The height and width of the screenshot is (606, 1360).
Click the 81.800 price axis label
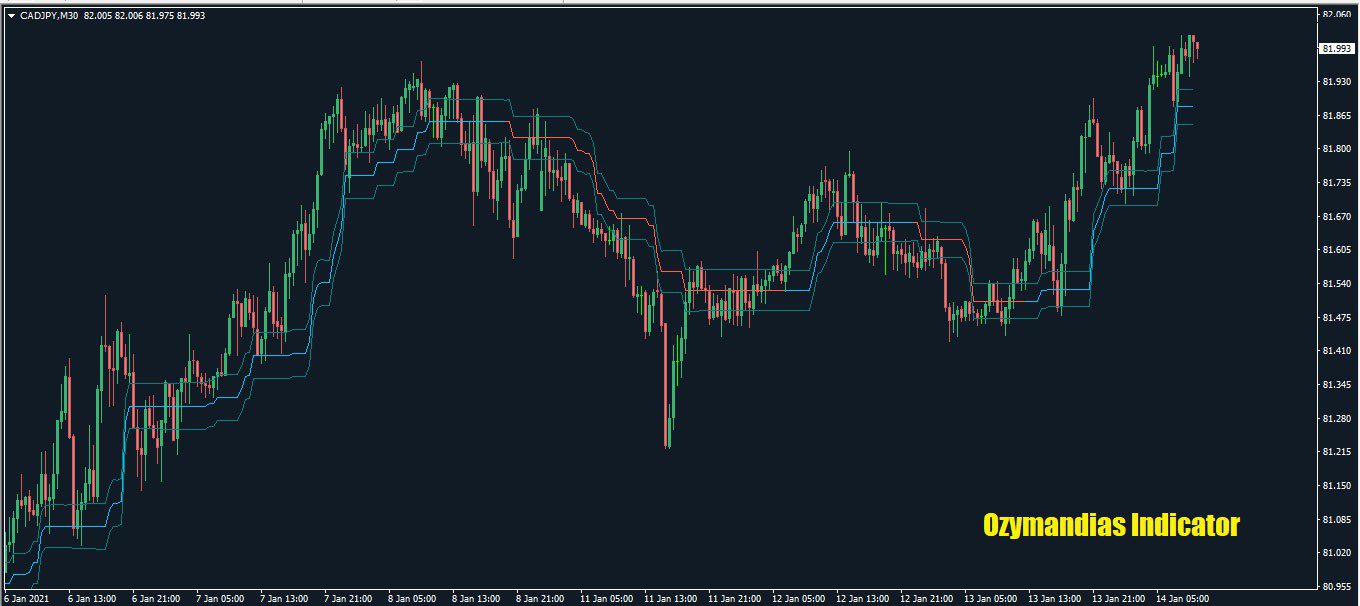pos(1337,149)
